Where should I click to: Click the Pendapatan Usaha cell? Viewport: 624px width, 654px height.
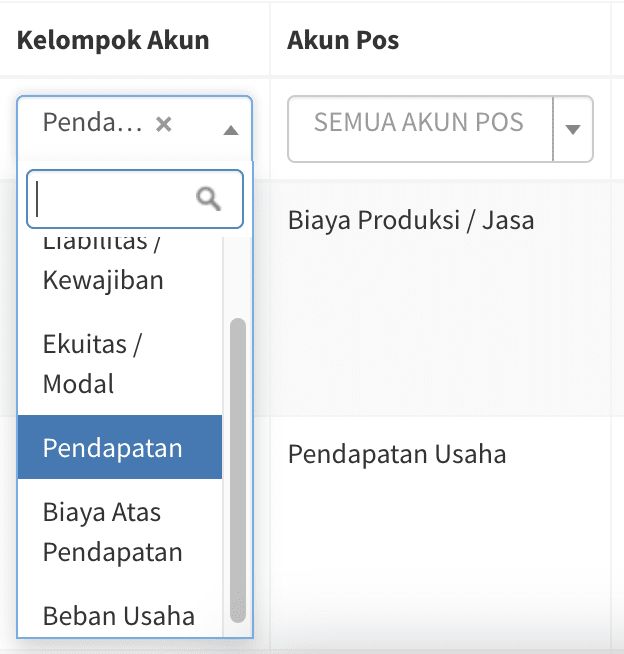[397, 455]
